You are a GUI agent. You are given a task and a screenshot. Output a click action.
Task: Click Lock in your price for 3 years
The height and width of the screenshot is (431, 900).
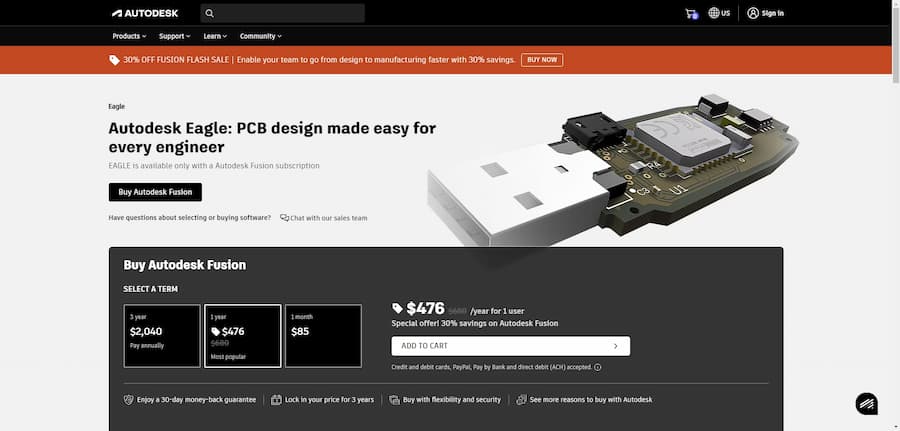329,399
